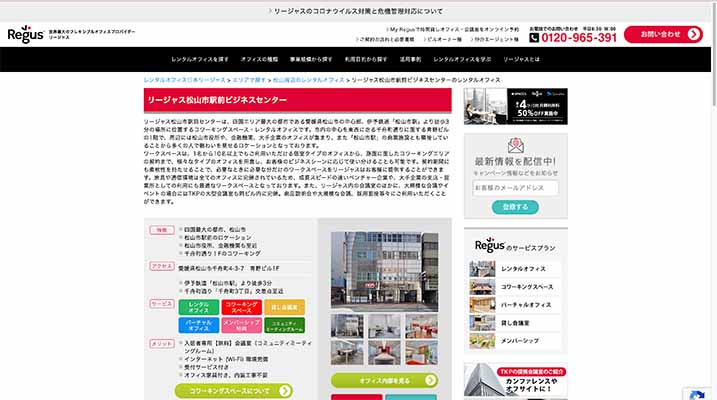Screen dimensions: 717x400
Task: Open the middle office photo, top row
Action: (x=384, y=326)
